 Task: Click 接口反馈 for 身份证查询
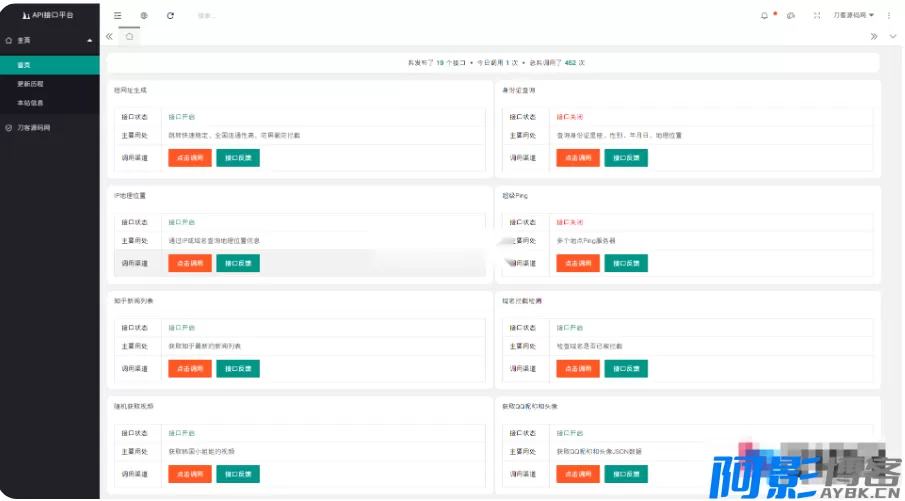point(626,157)
